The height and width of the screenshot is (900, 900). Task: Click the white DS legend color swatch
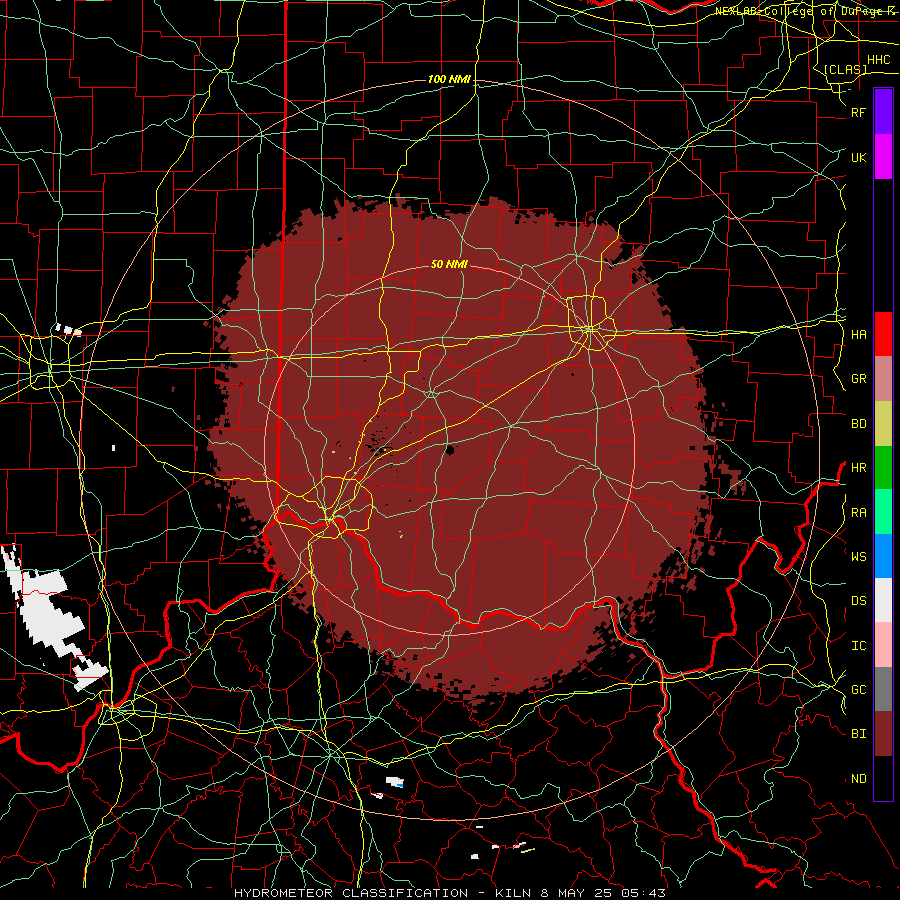[883, 600]
